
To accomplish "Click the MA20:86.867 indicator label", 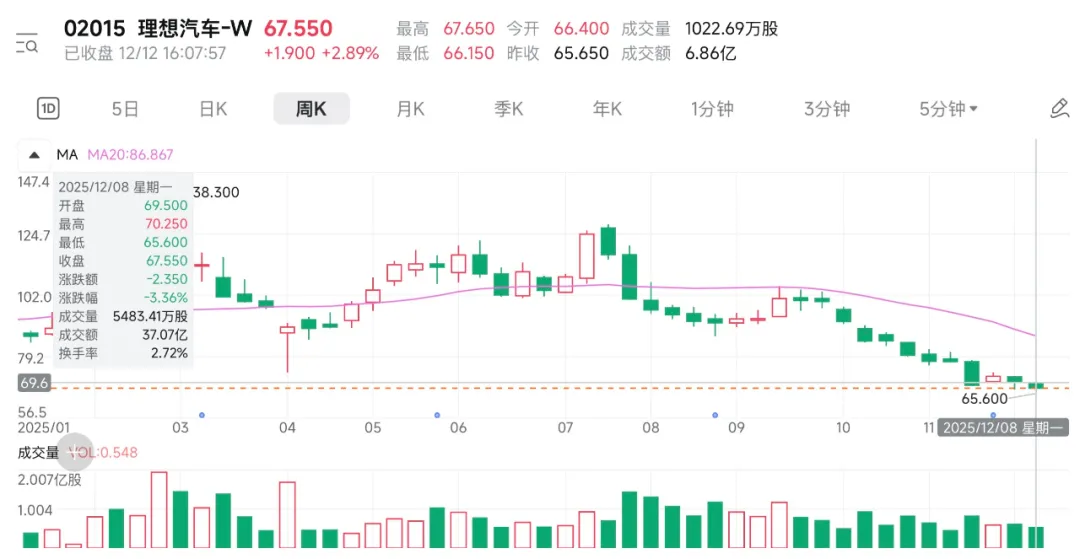I will point(130,155).
